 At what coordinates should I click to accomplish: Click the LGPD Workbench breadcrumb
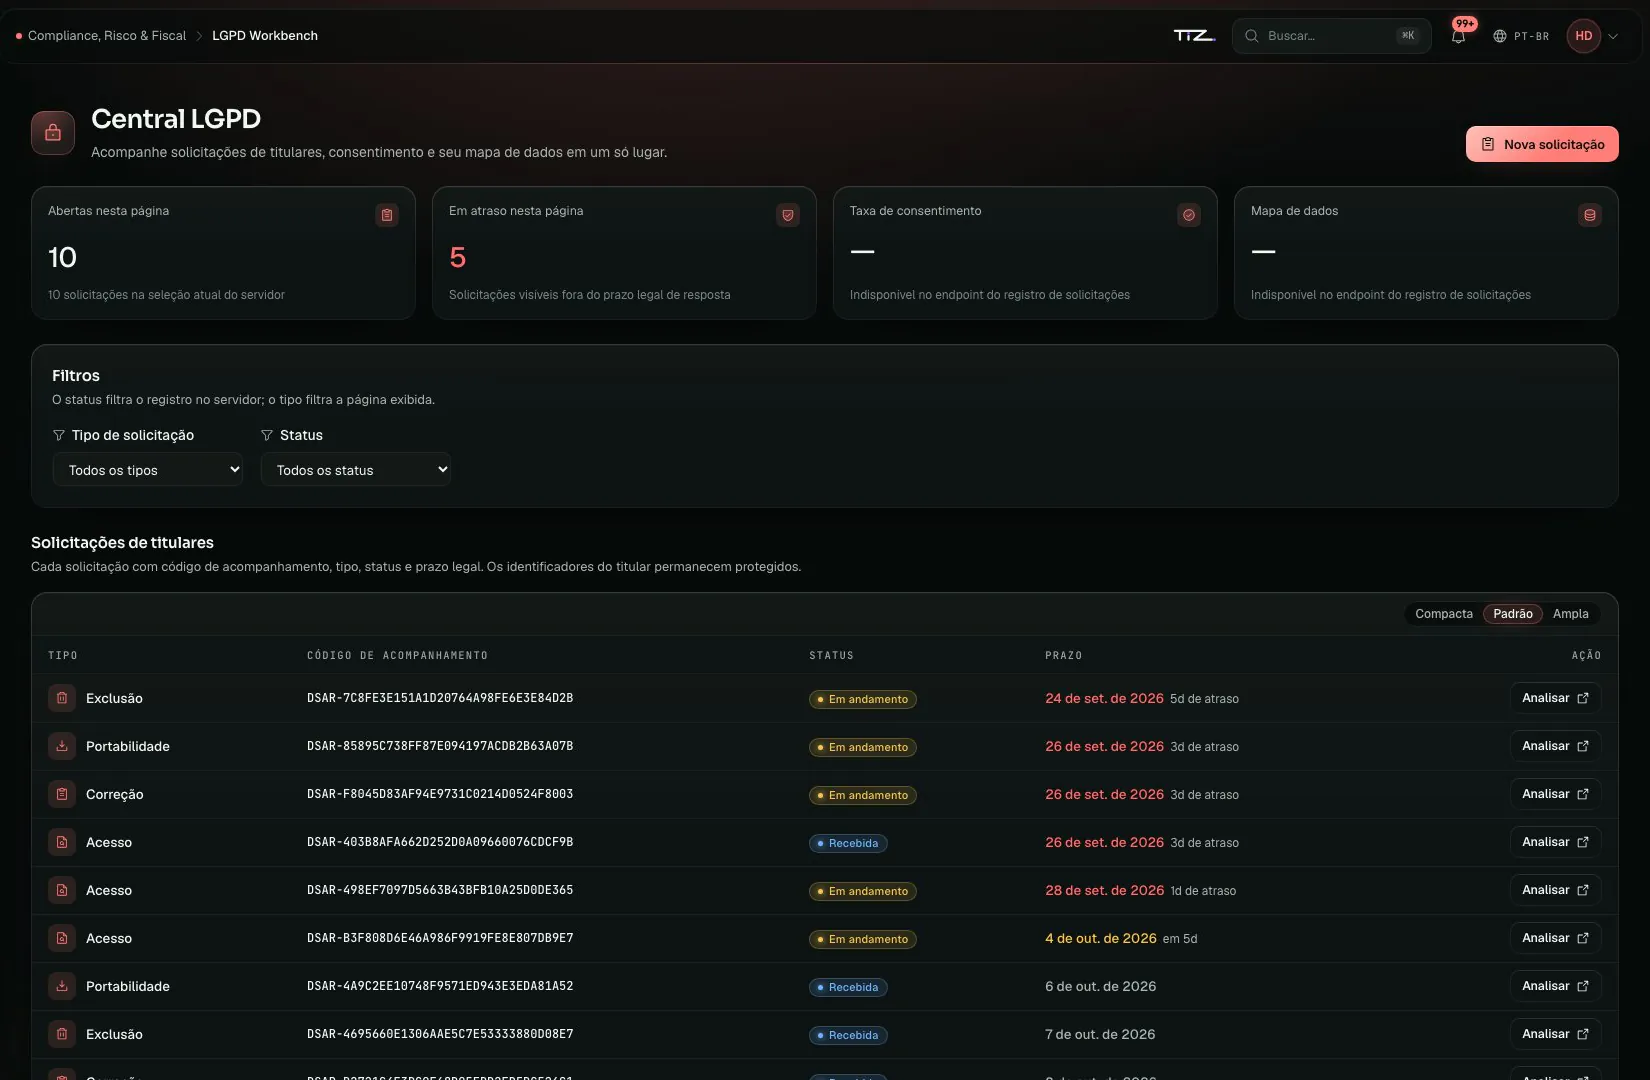(x=265, y=36)
